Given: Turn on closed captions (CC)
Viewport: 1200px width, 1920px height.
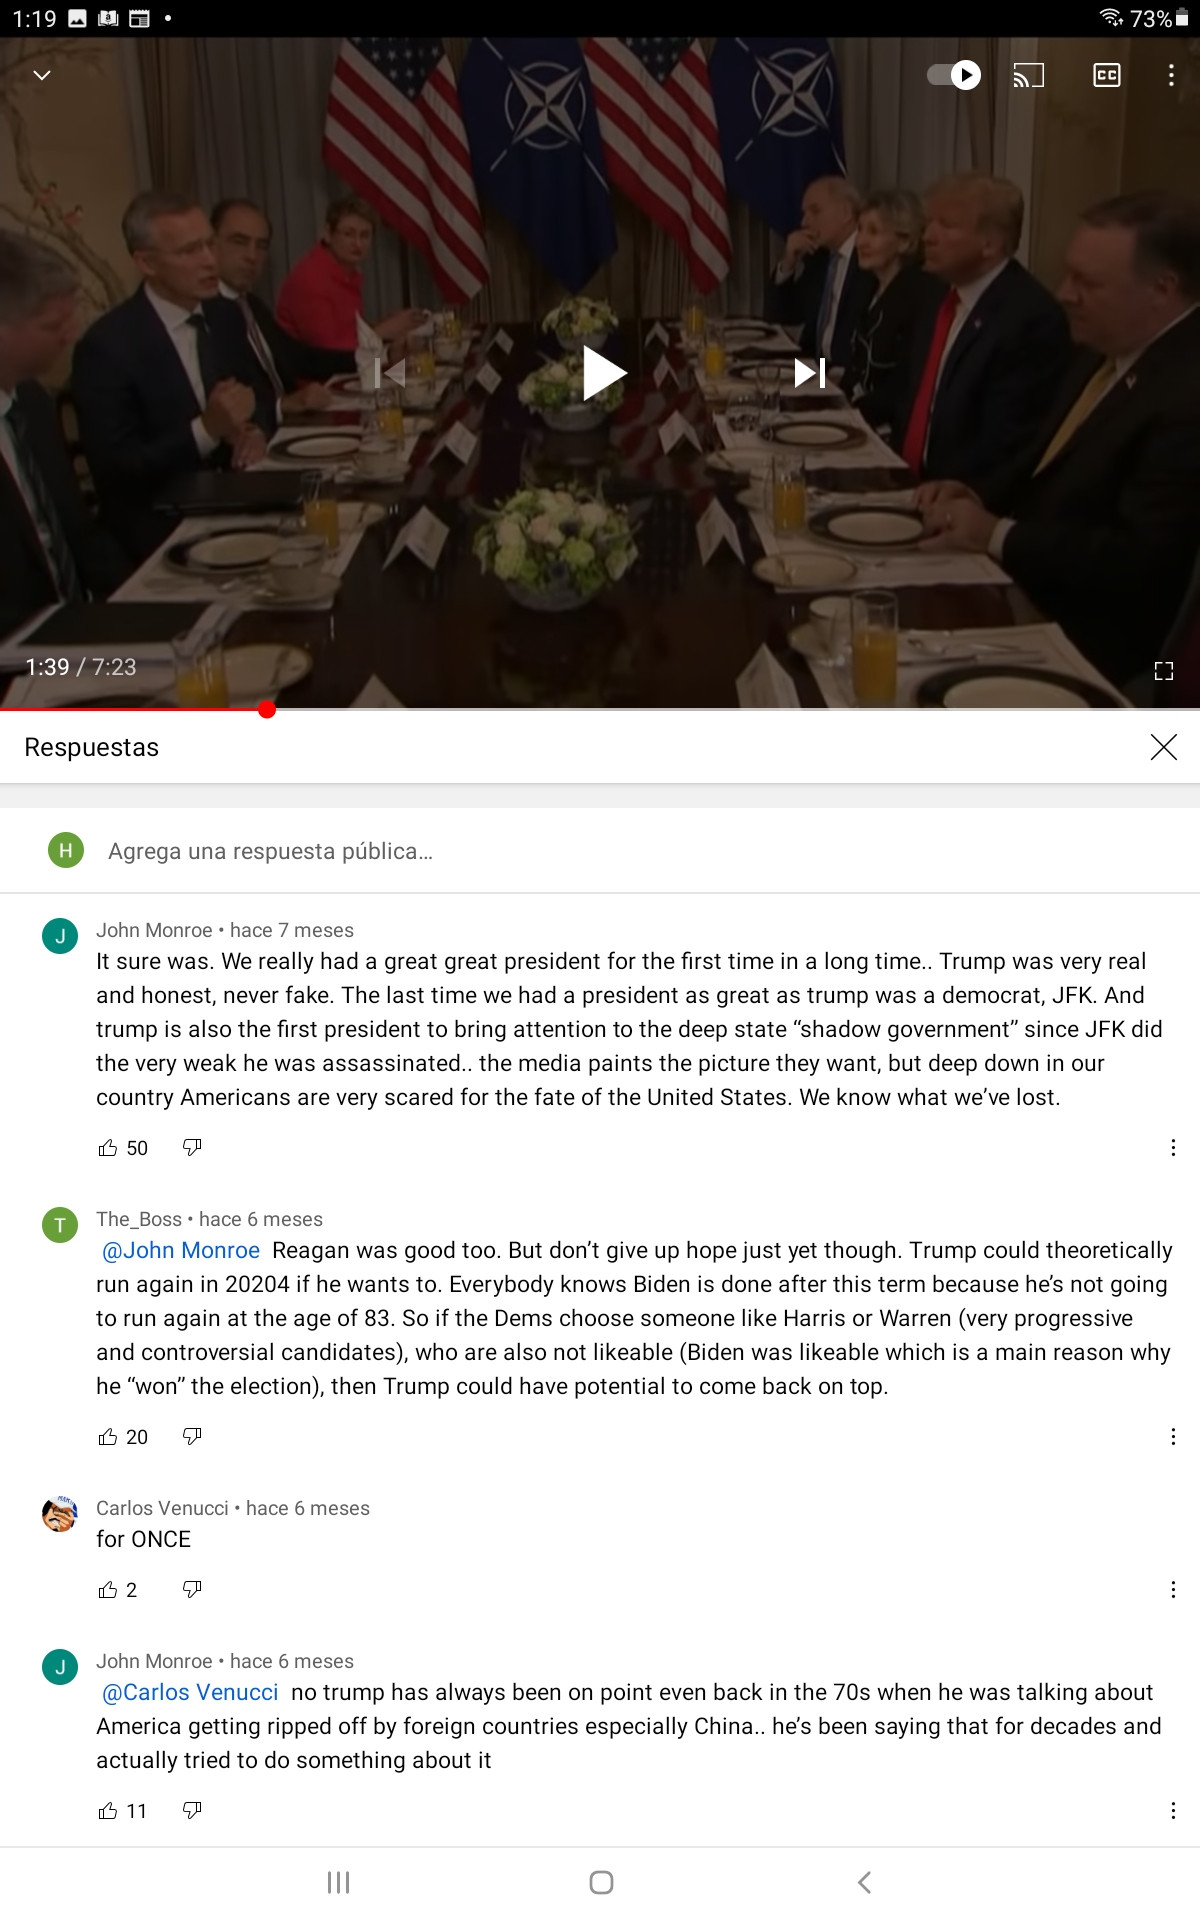Looking at the screenshot, I should (1107, 75).
